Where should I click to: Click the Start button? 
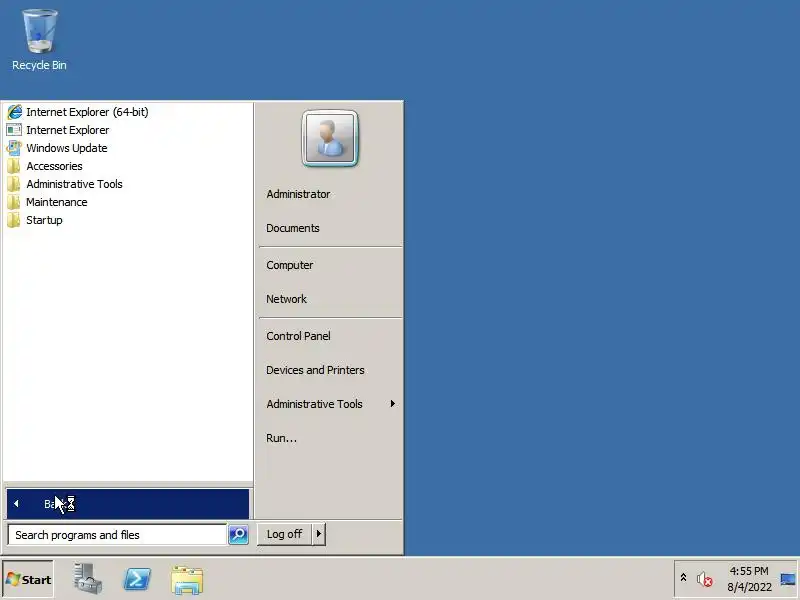coord(28,580)
